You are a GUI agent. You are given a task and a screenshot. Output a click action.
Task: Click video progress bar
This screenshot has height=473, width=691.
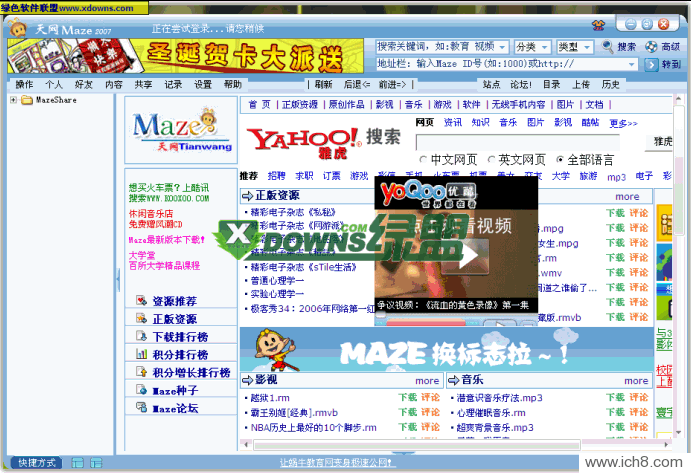[425, 322]
